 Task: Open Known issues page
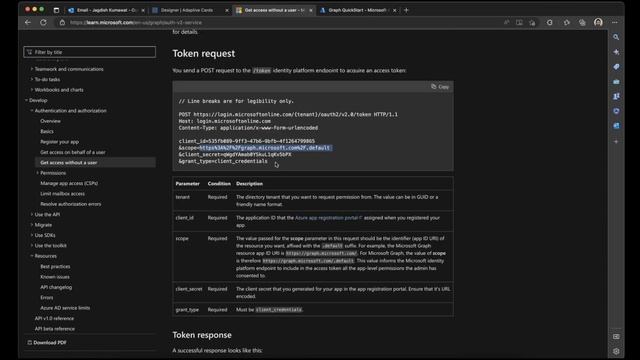(55, 277)
